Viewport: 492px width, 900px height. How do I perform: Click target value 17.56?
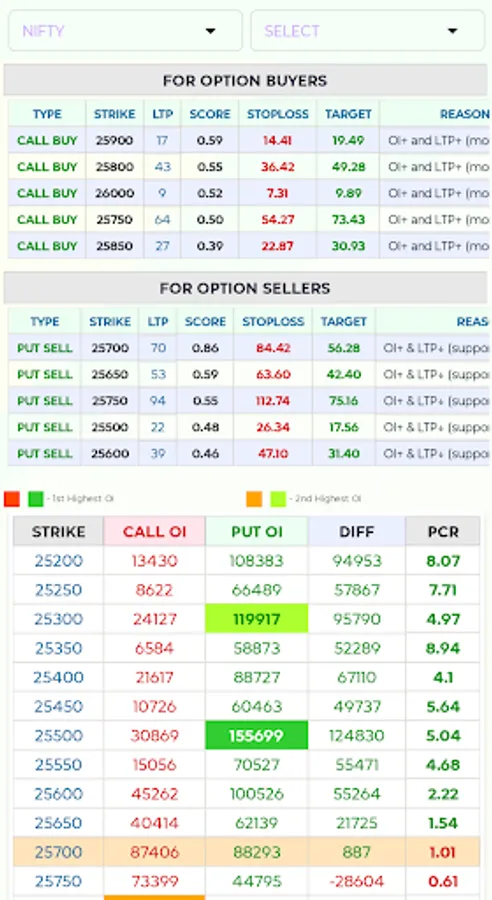tap(344, 427)
